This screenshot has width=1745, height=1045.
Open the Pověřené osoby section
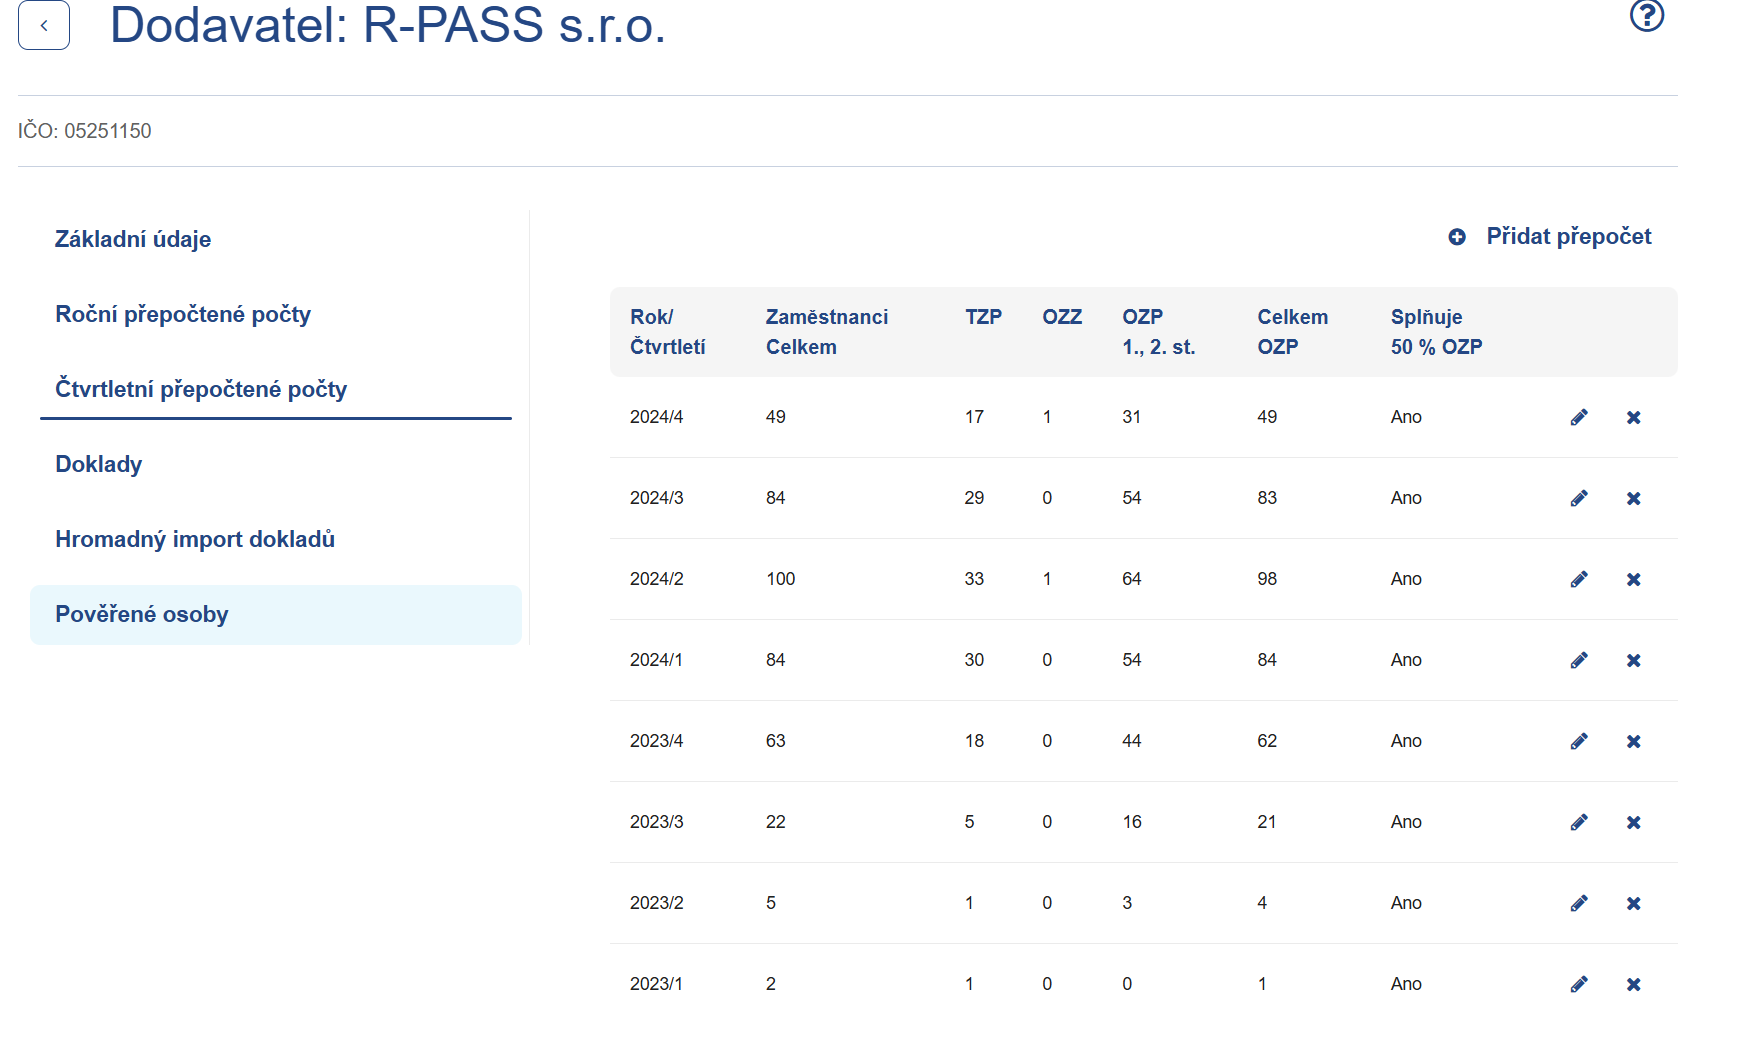(276, 614)
